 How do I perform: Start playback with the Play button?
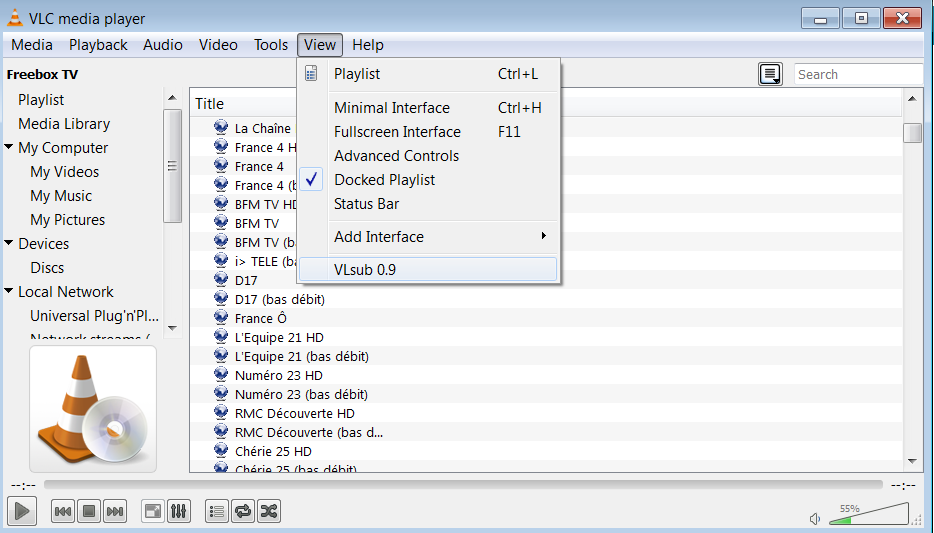click(x=22, y=511)
